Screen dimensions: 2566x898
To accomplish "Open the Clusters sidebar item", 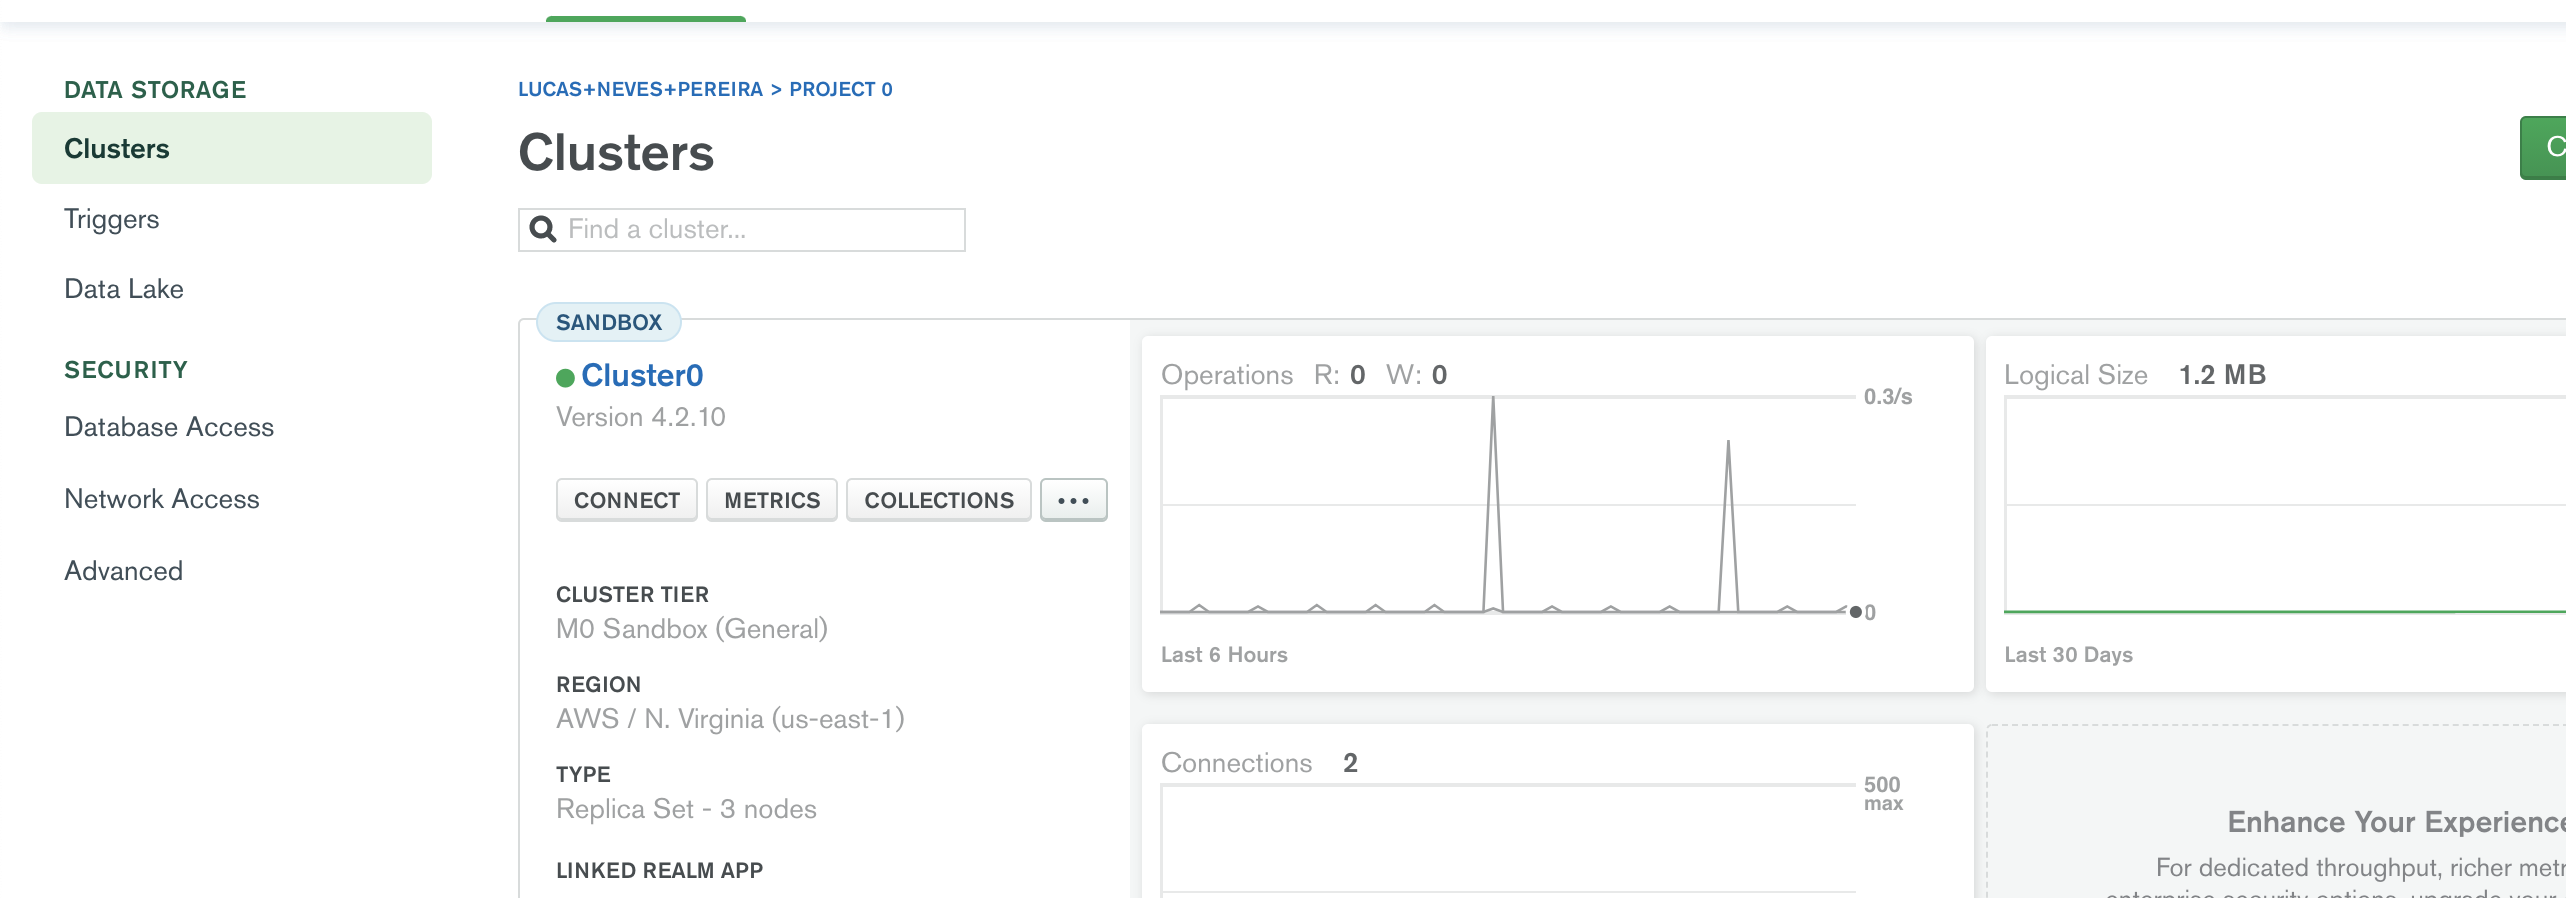I will pyautogui.click(x=232, y=148).
